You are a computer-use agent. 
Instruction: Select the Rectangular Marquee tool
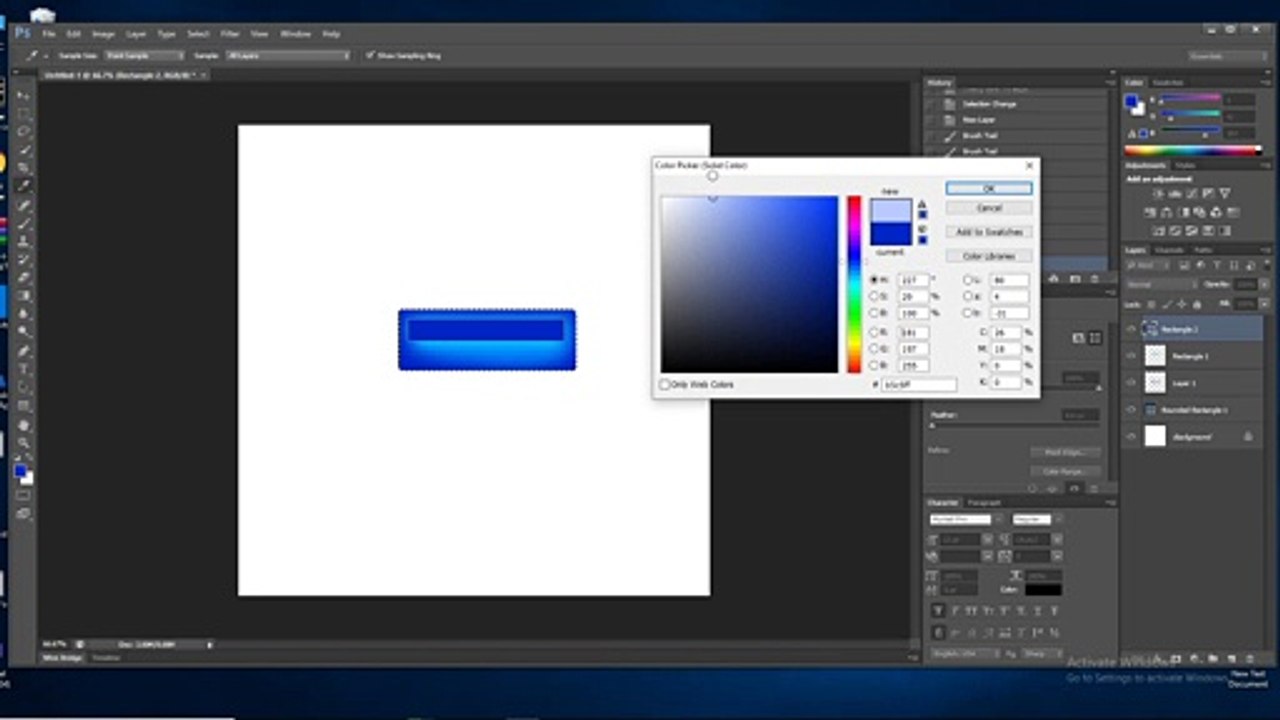pos(24,112)
